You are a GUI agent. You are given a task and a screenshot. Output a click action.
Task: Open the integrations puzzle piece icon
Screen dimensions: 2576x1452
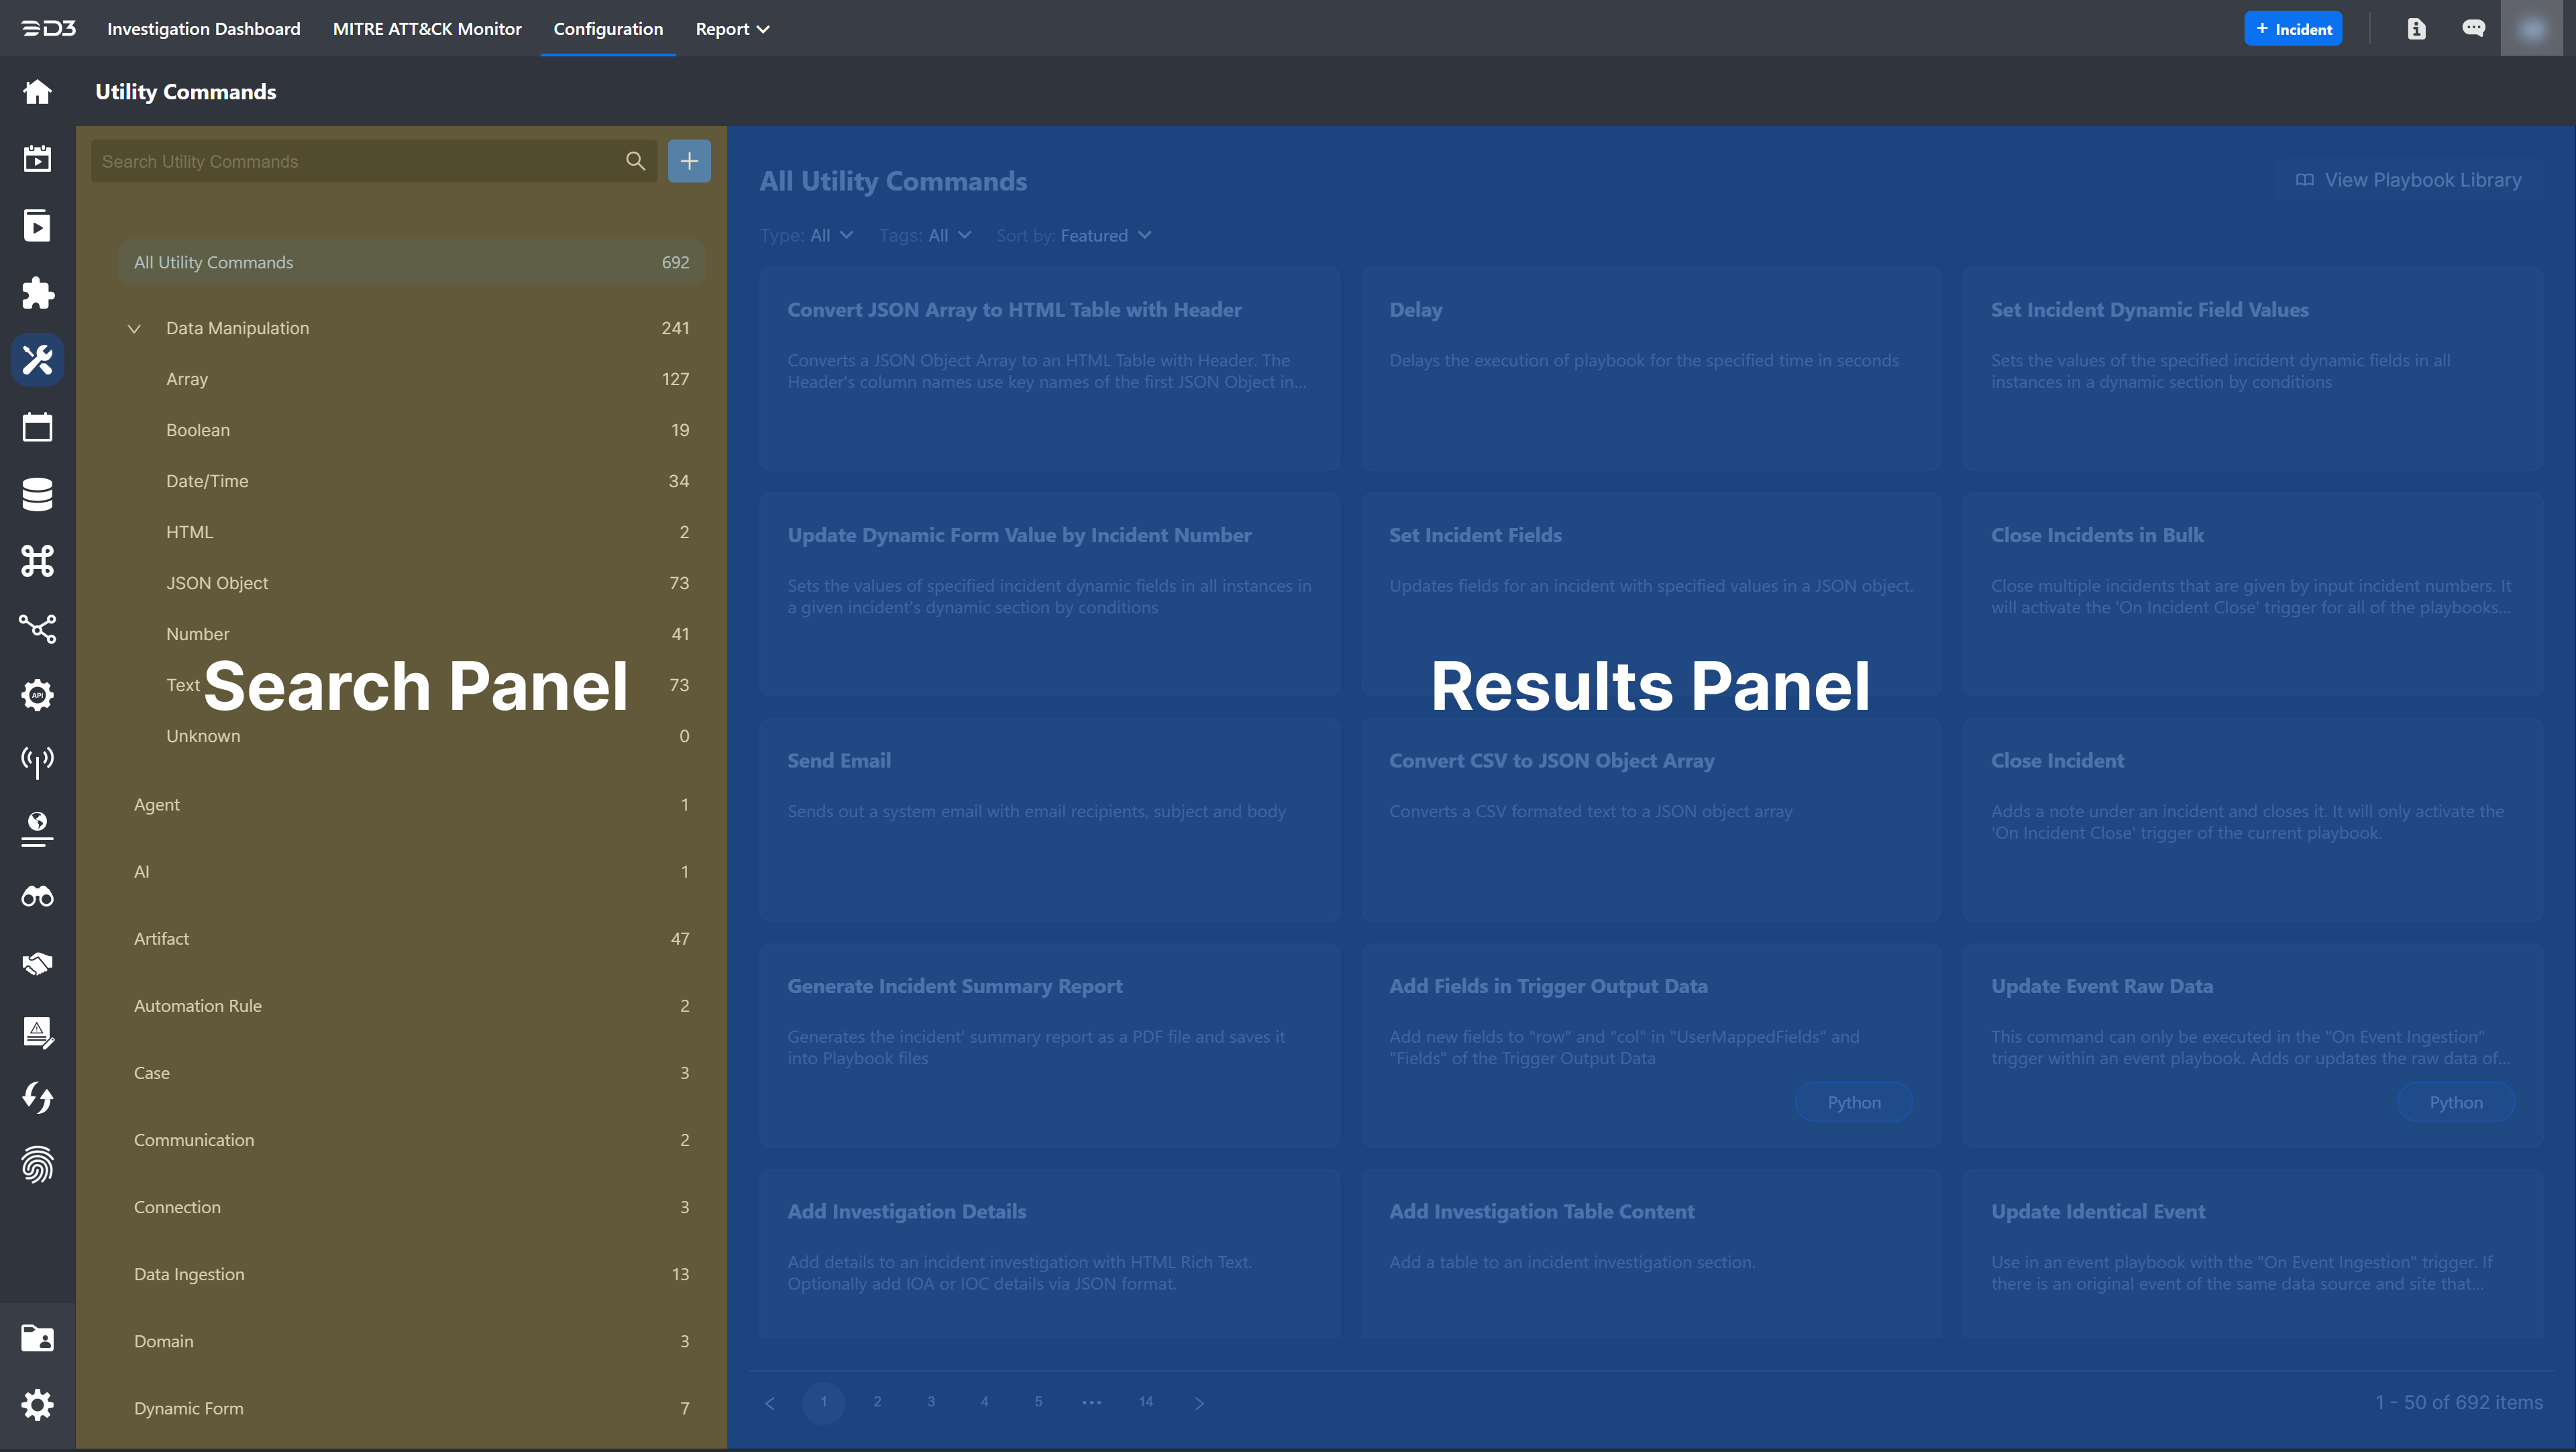[x=37, y=292]
